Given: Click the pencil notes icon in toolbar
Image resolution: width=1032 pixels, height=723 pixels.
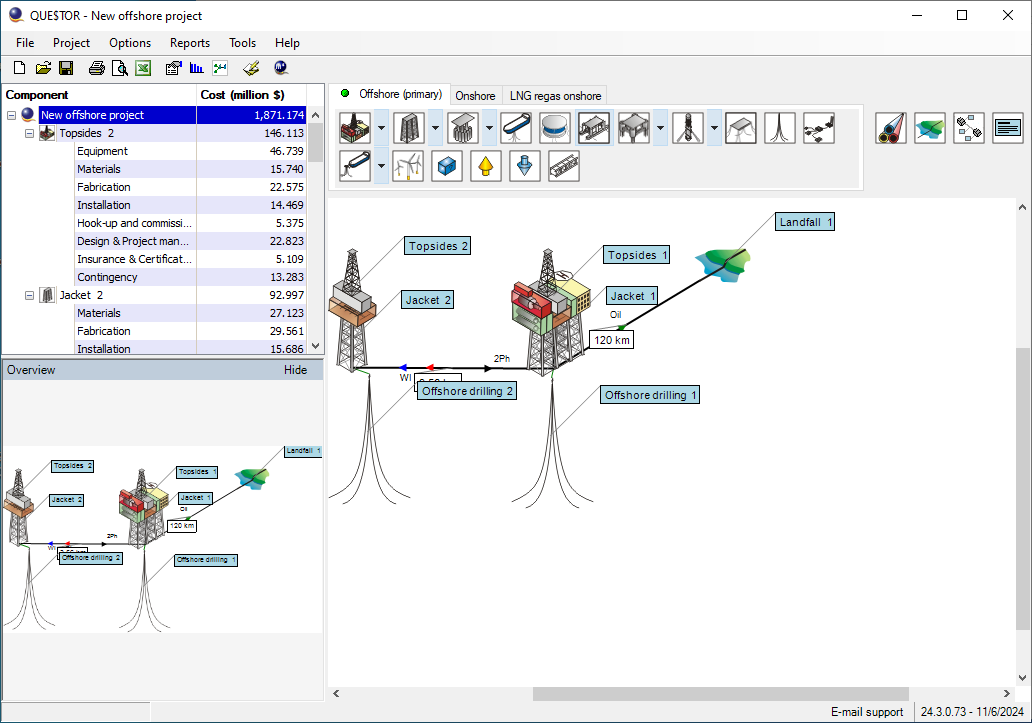Looking at the screenshot, I should click(251, 68).
